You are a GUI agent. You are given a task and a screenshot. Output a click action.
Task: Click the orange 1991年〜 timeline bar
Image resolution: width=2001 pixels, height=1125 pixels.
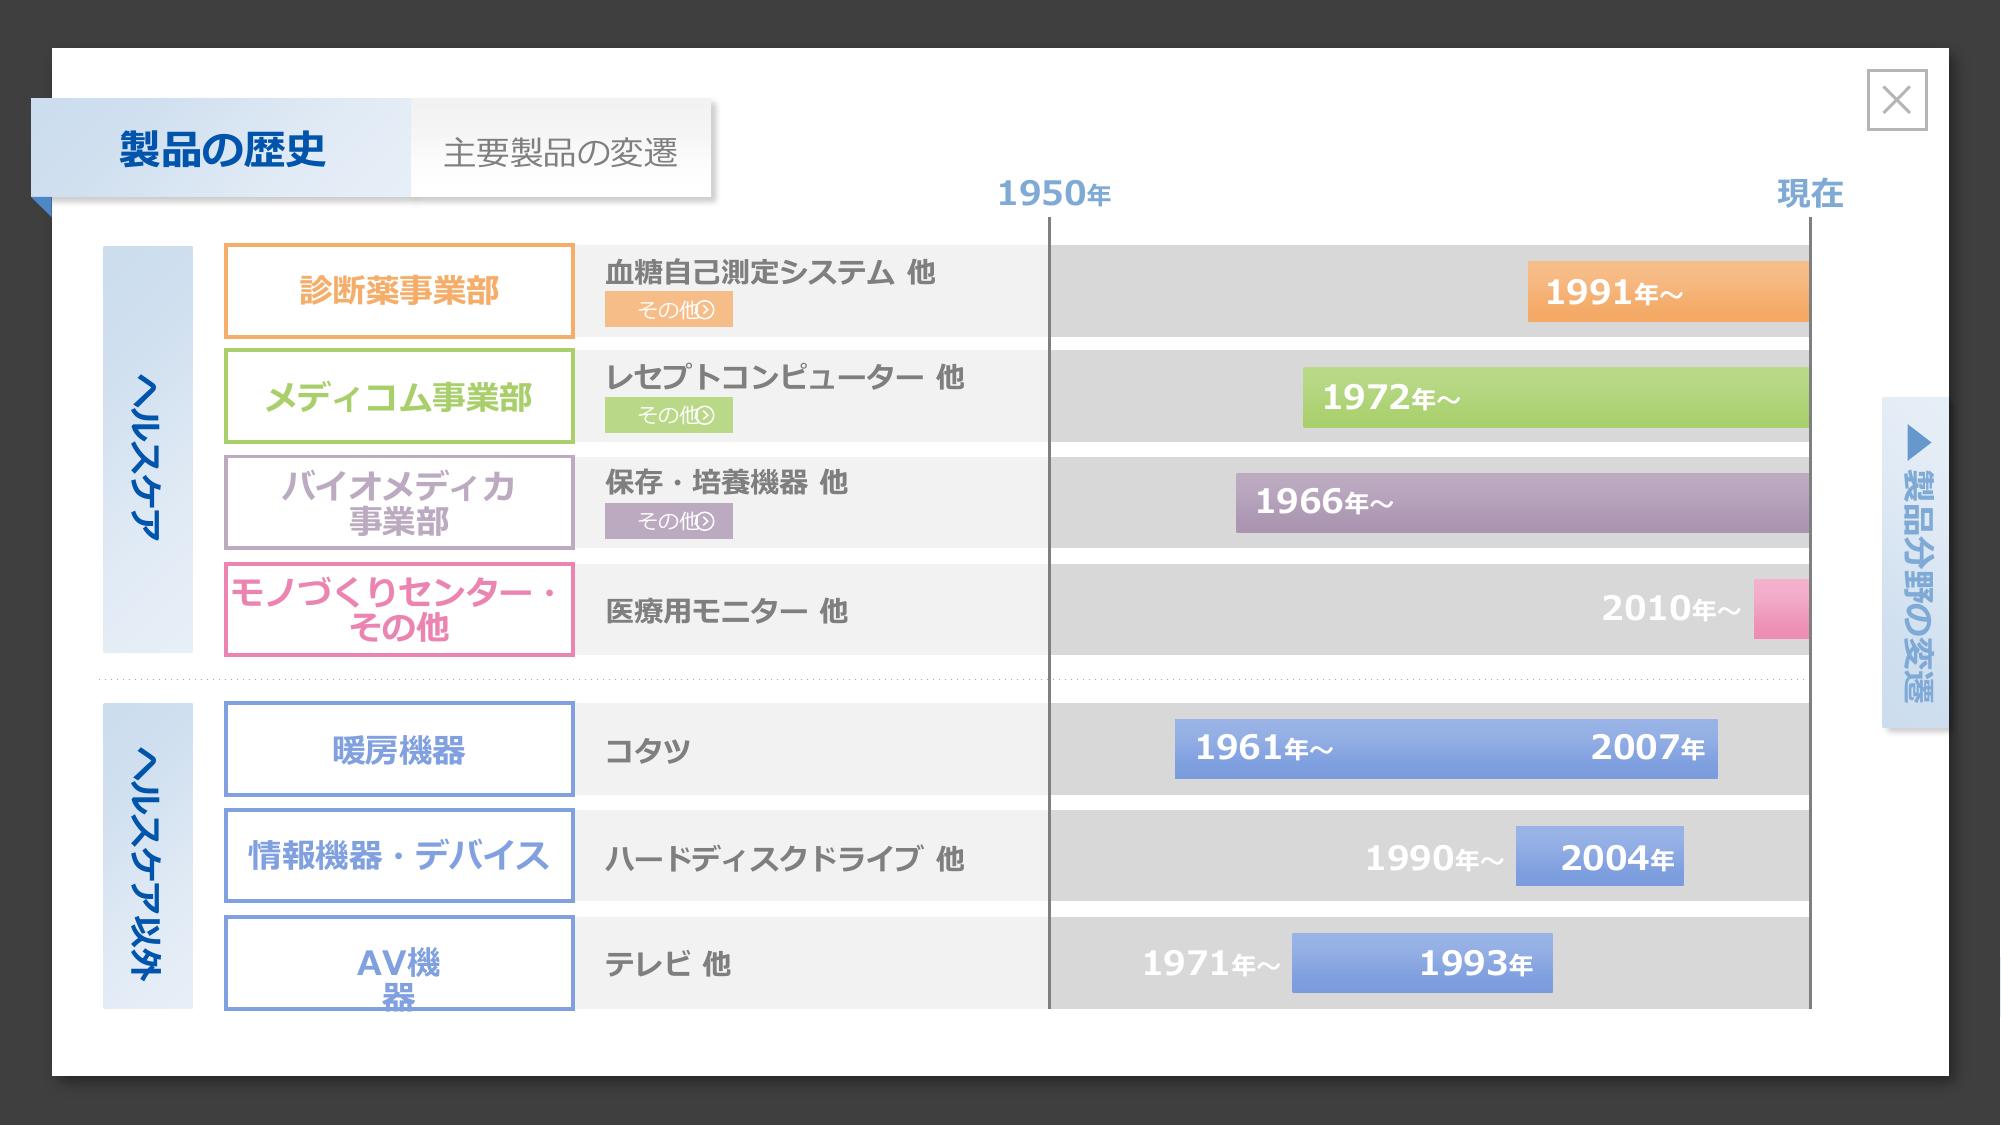[1668, 292]
